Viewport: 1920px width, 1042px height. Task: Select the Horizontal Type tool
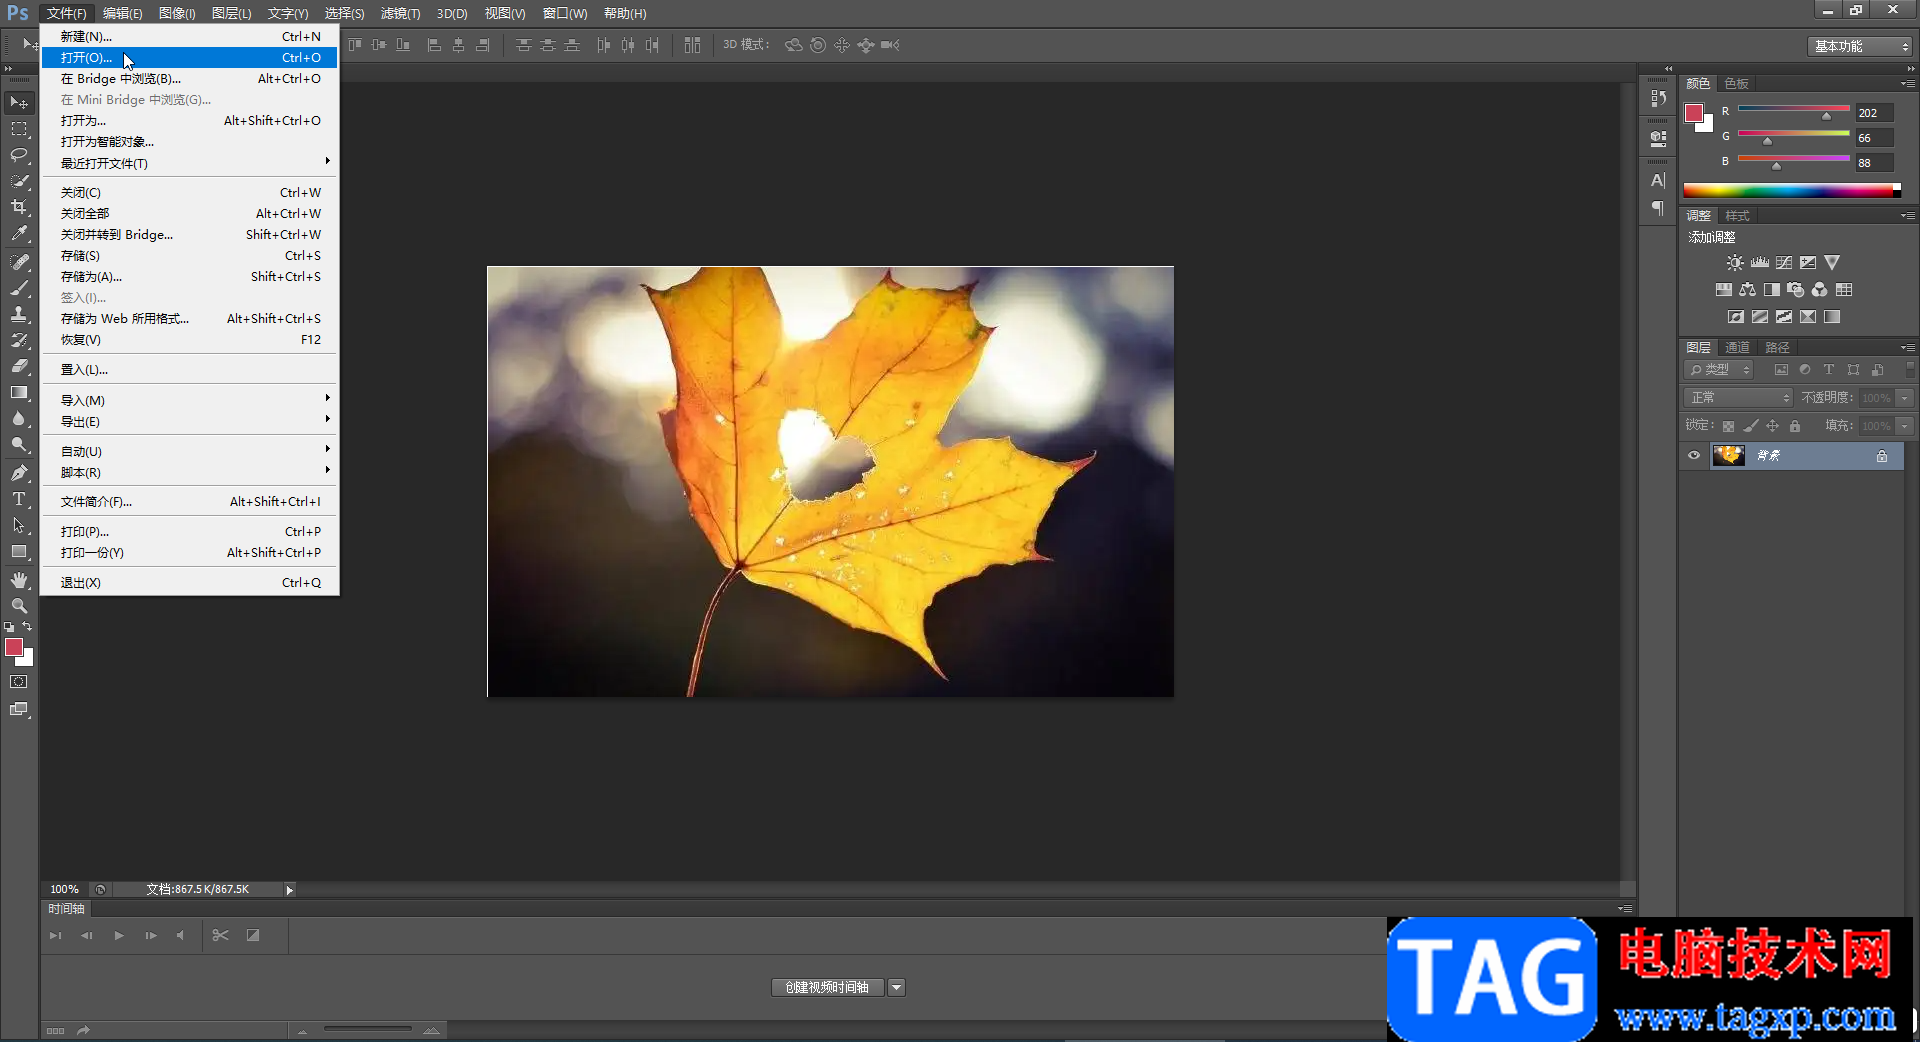tap(19, 498)
